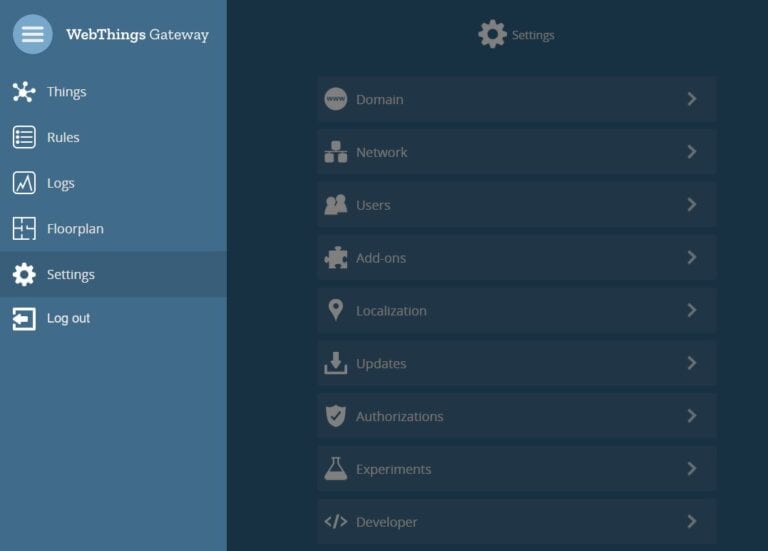Click the Domain www globe icon

pyautogui.click(x=336, y=100)
